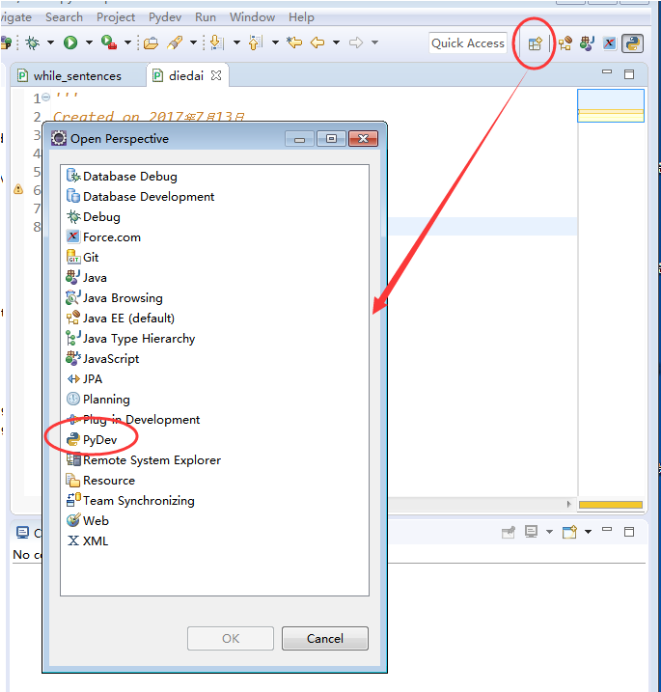Click the Next Annotation arrow icon

(217, 43)
